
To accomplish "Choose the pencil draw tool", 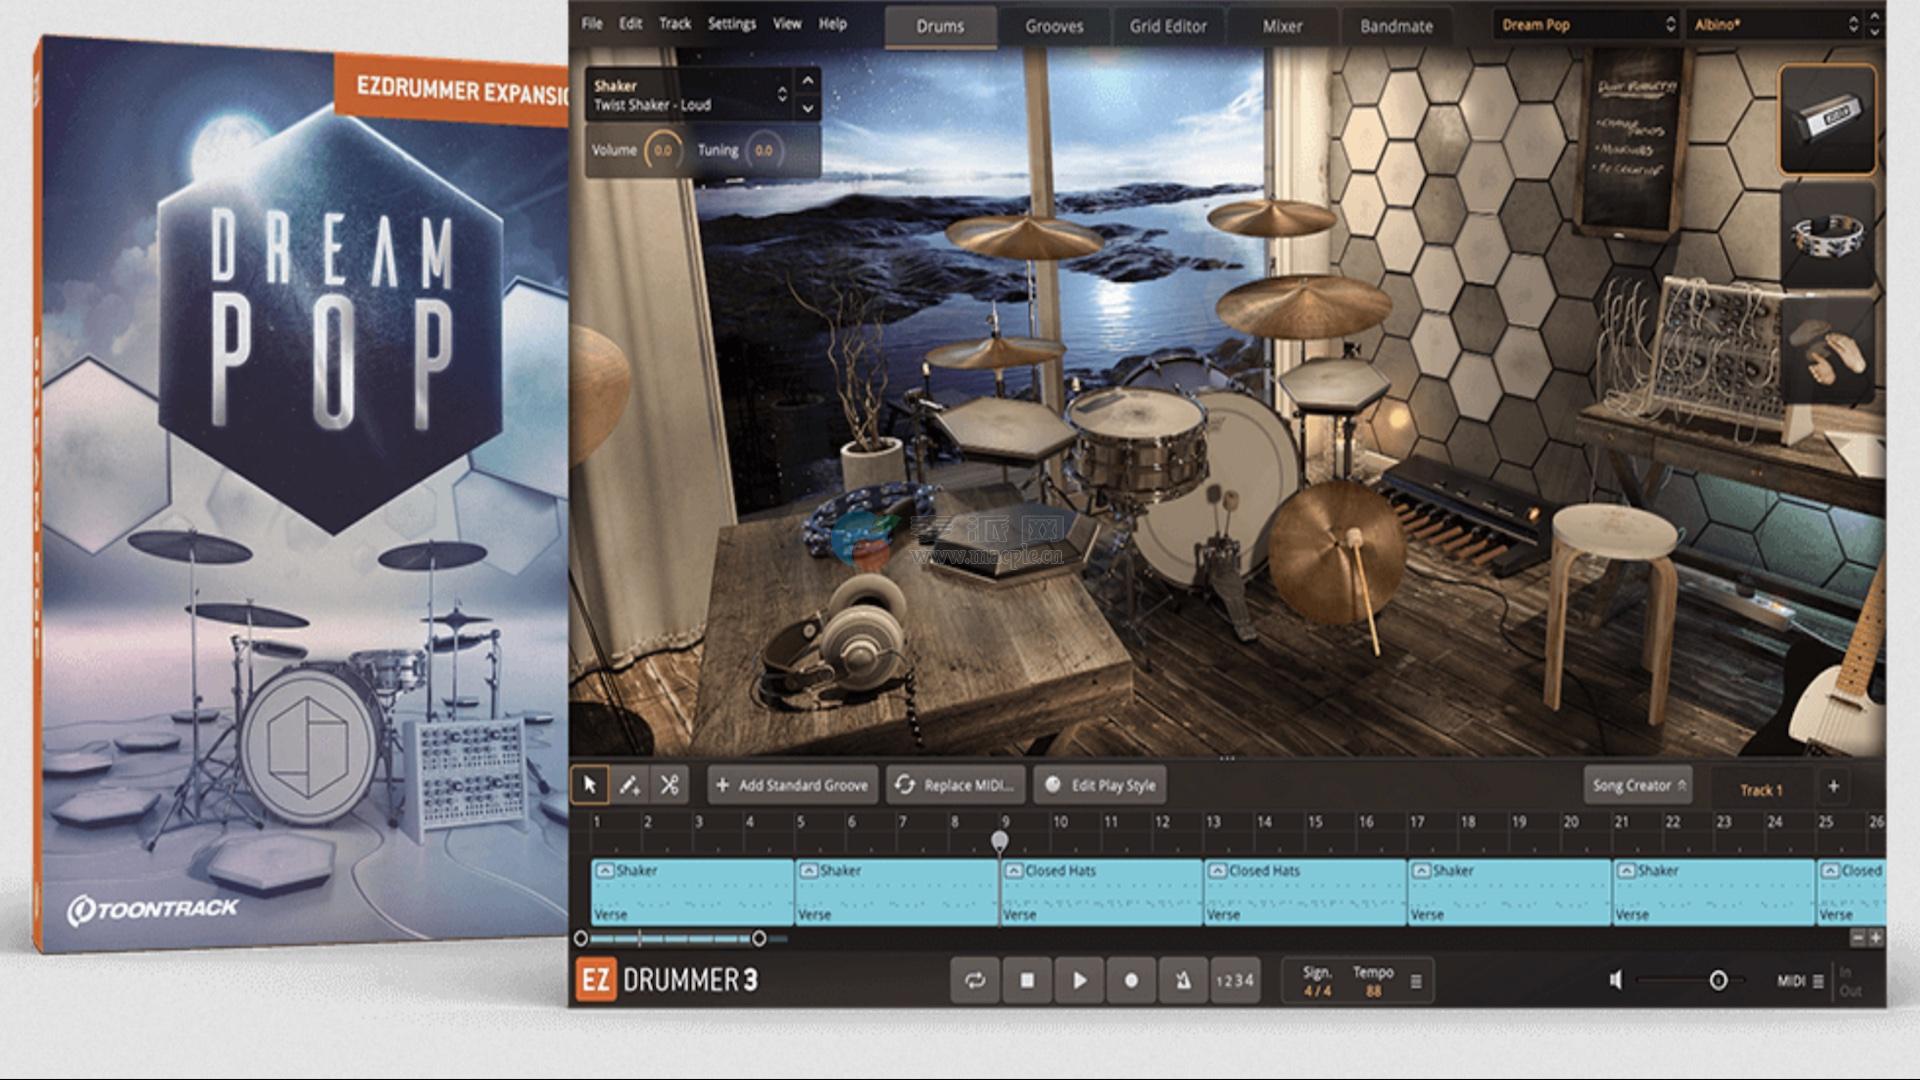I will 629,785.
